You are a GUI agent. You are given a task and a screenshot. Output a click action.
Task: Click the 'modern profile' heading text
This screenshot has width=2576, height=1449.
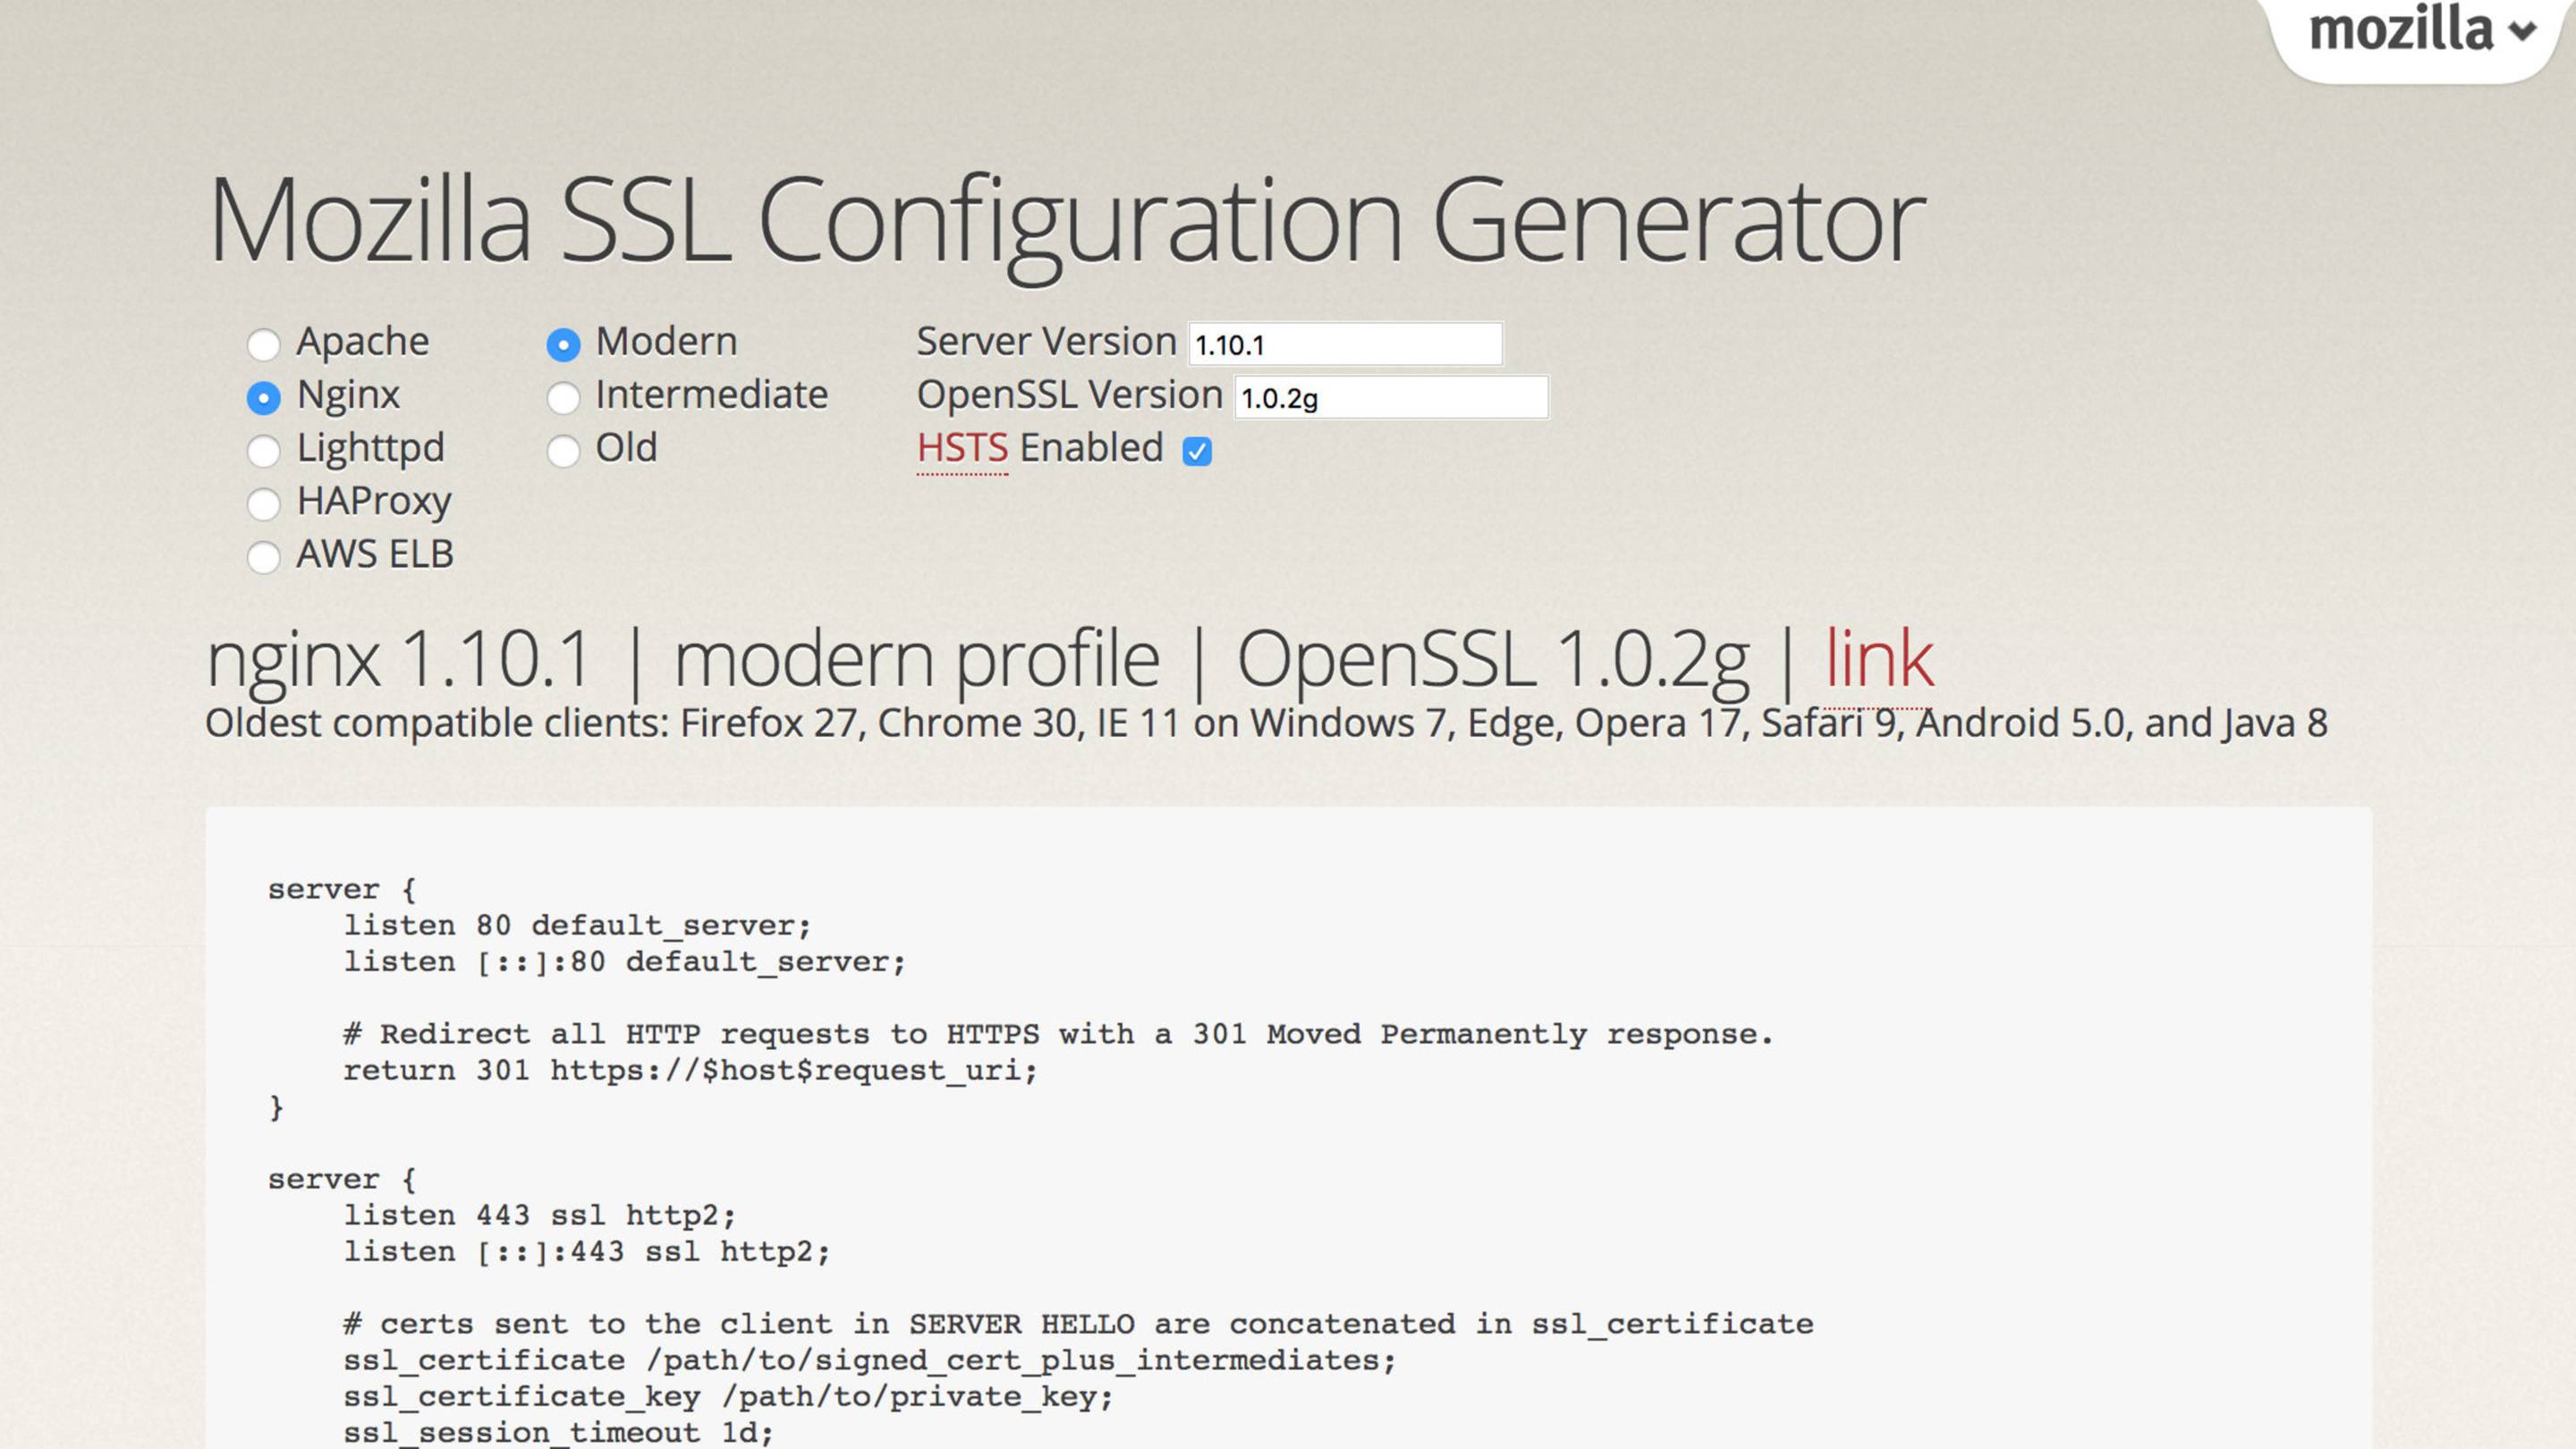pyautogui.click(x=917, y=660)
